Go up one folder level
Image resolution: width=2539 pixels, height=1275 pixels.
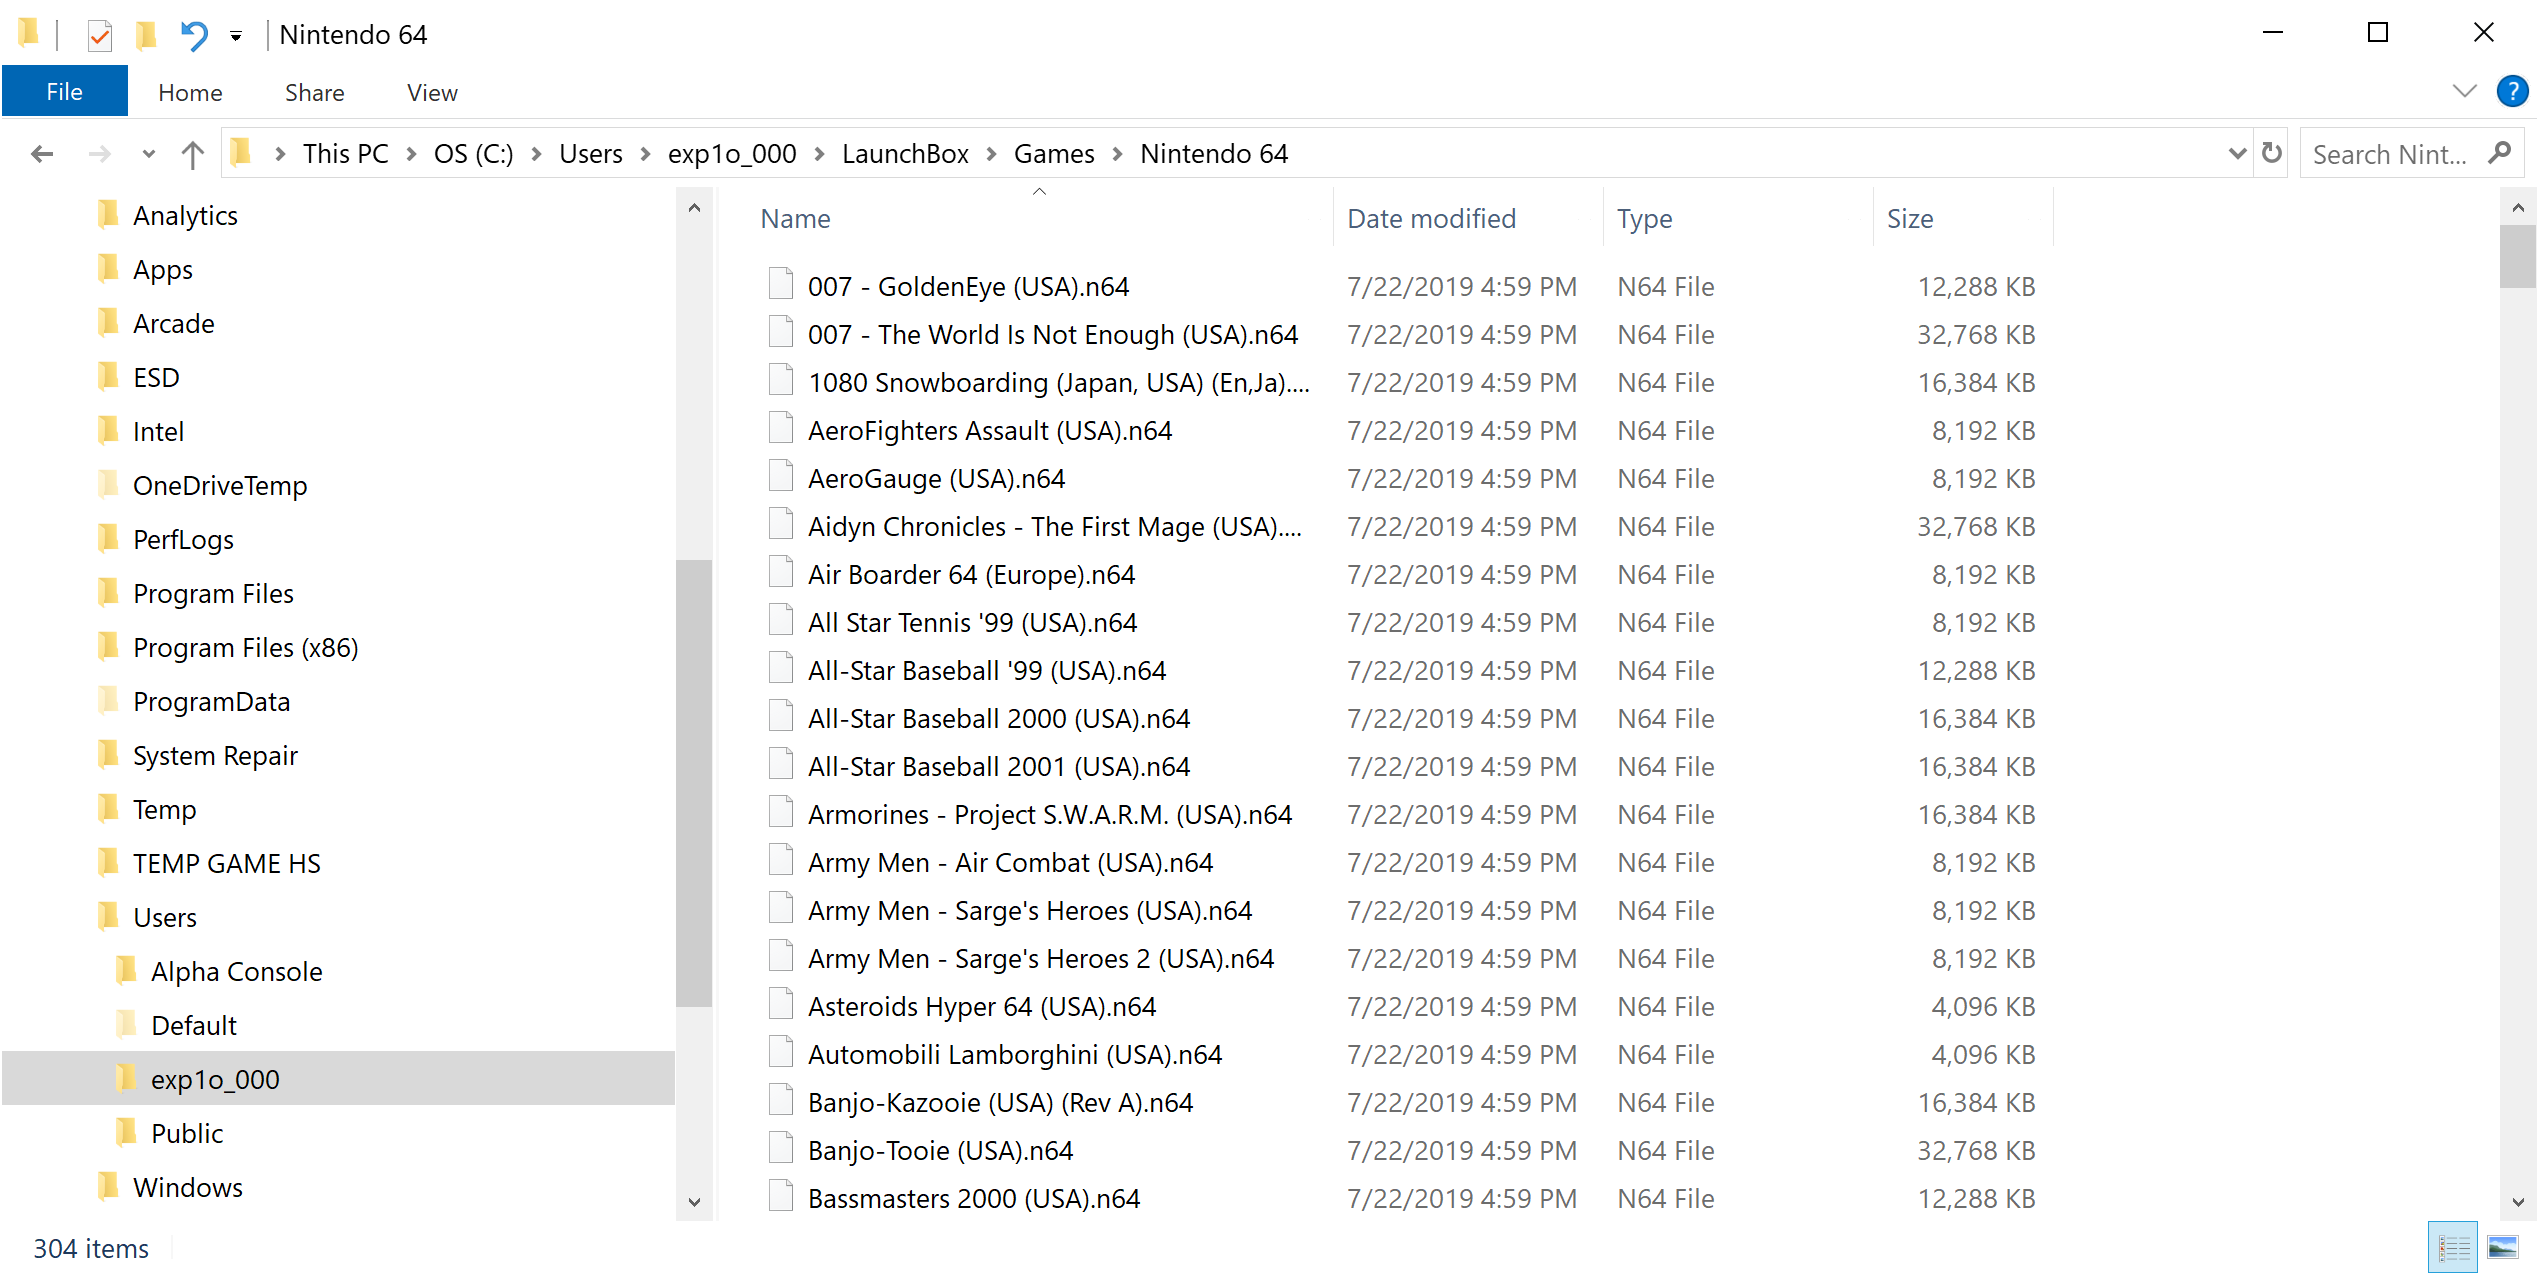(192, 154)
